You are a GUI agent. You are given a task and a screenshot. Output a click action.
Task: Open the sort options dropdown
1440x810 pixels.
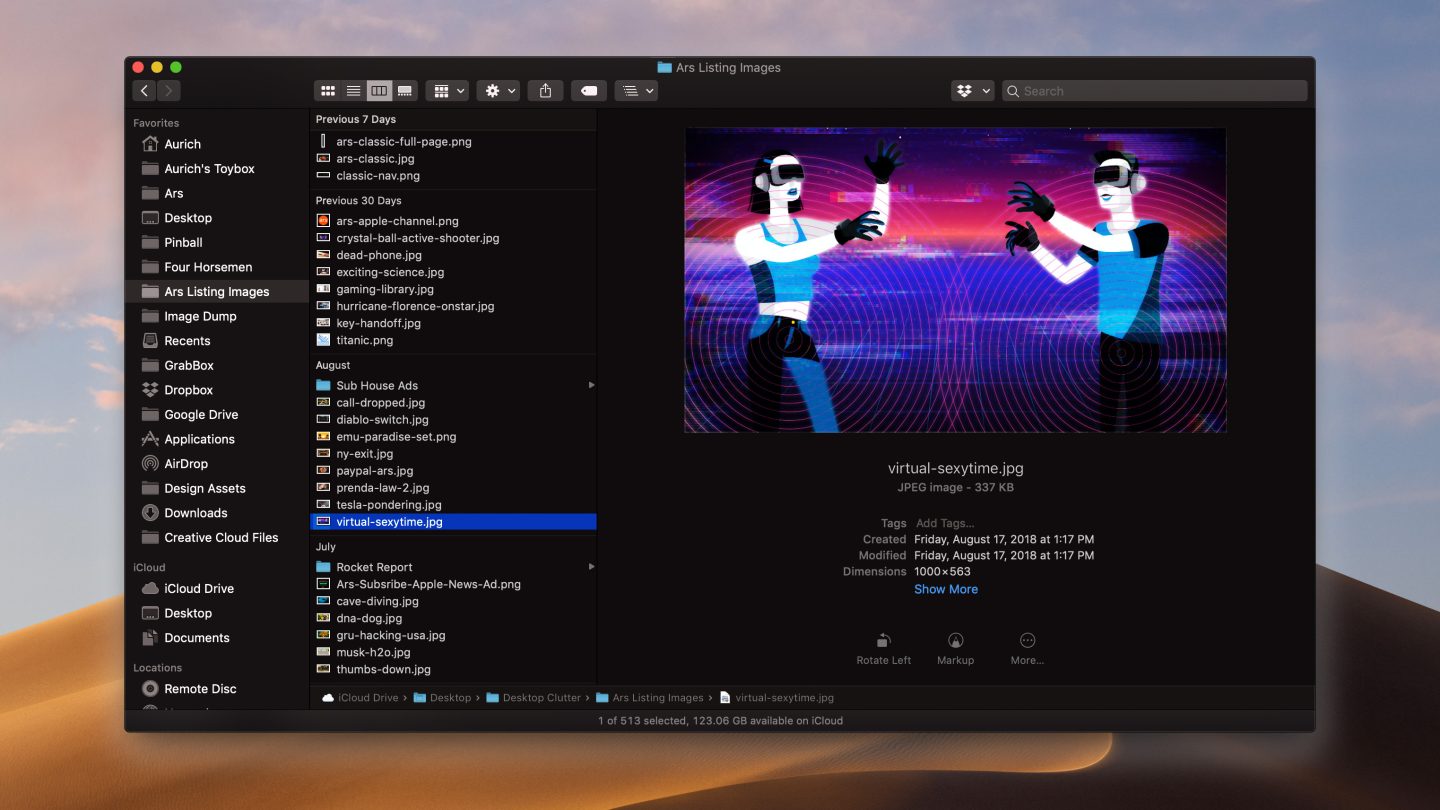tap(637, 90)
